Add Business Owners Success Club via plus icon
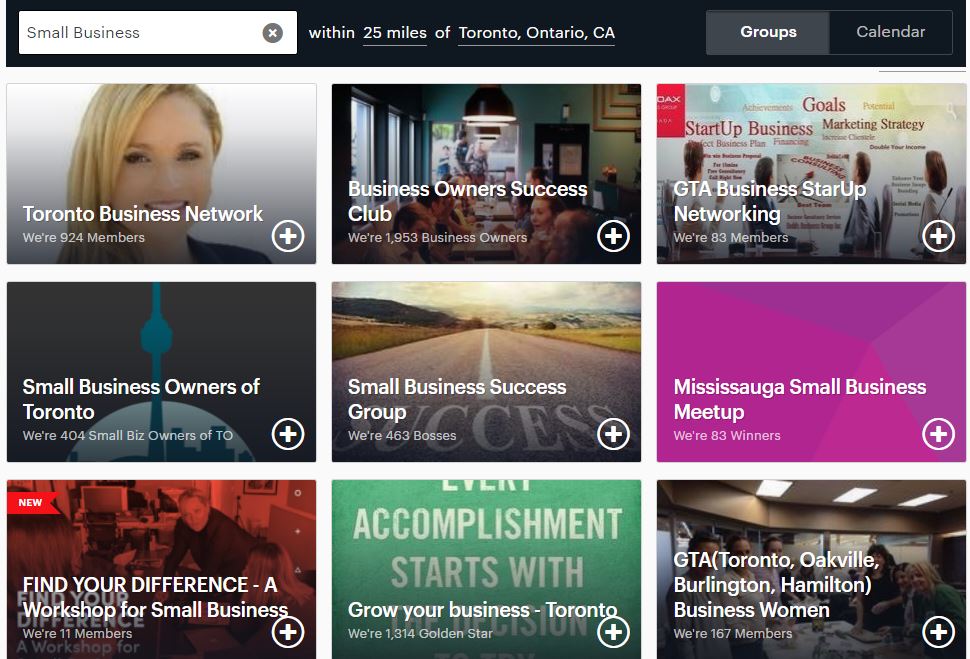Screen dimensions: 970x659 614,236
